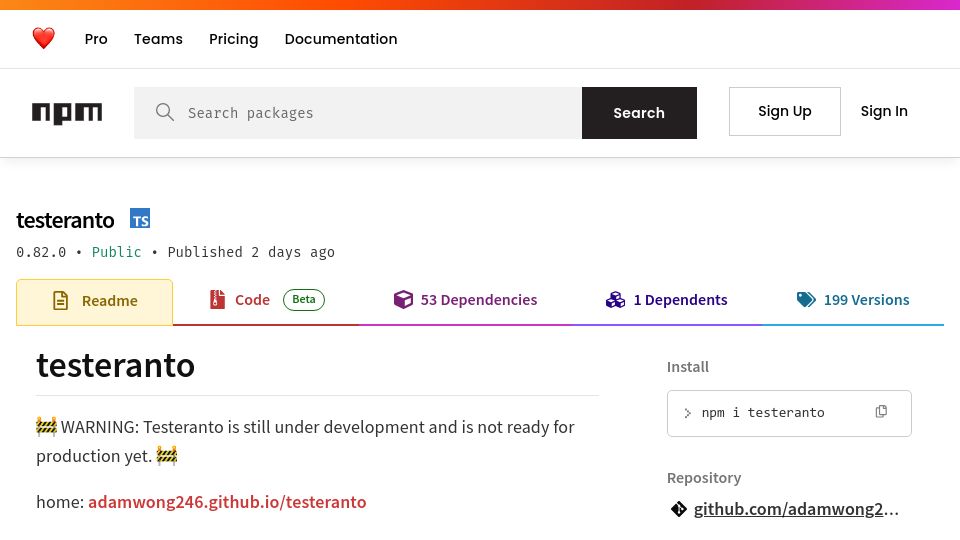This screenshot has height=540, width=960.
Task: Go to the Pricing page
Action: tap(233, 39)
